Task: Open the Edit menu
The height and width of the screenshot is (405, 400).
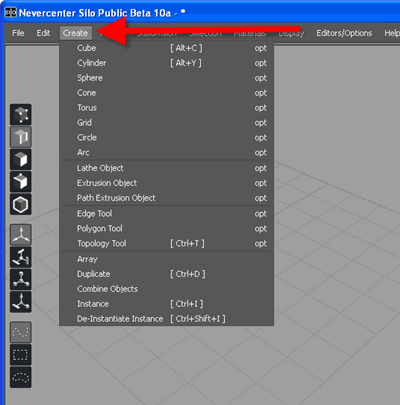Action: tap(43, 33)
